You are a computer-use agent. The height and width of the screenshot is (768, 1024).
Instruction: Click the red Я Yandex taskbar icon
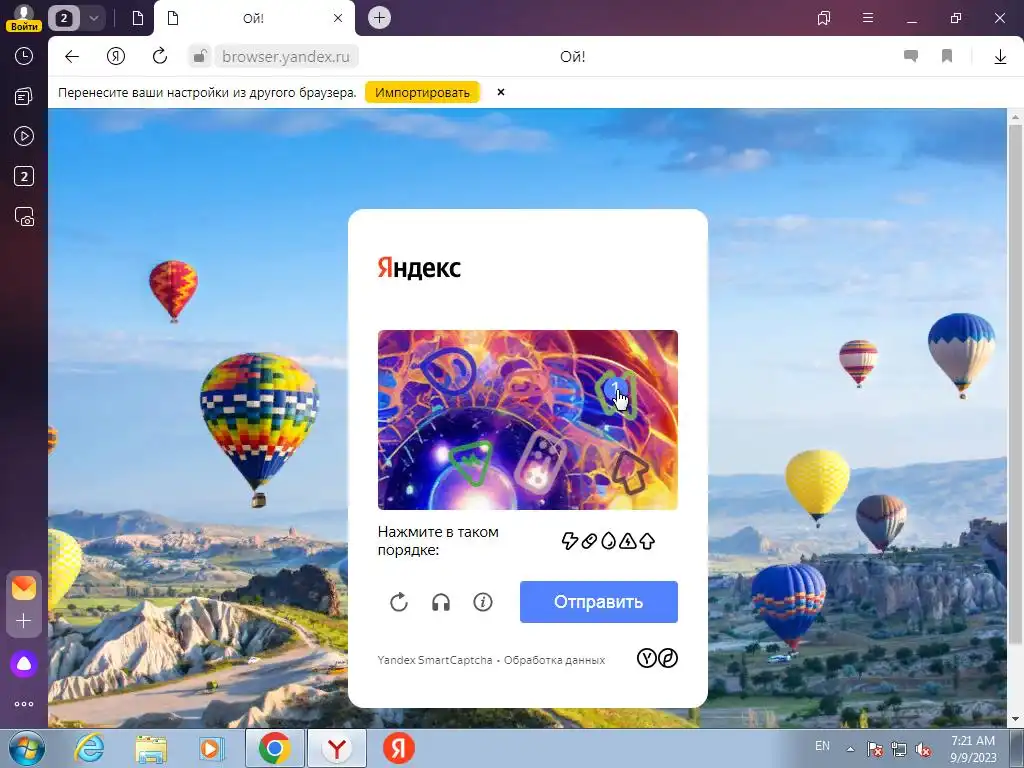click(398, 748)
